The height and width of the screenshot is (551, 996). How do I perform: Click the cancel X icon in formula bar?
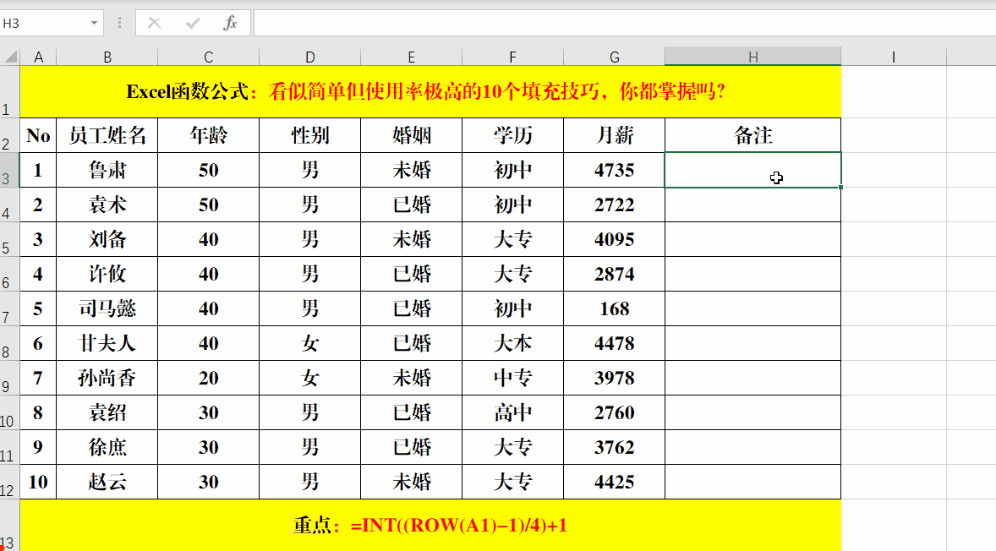tap(154, 24)
